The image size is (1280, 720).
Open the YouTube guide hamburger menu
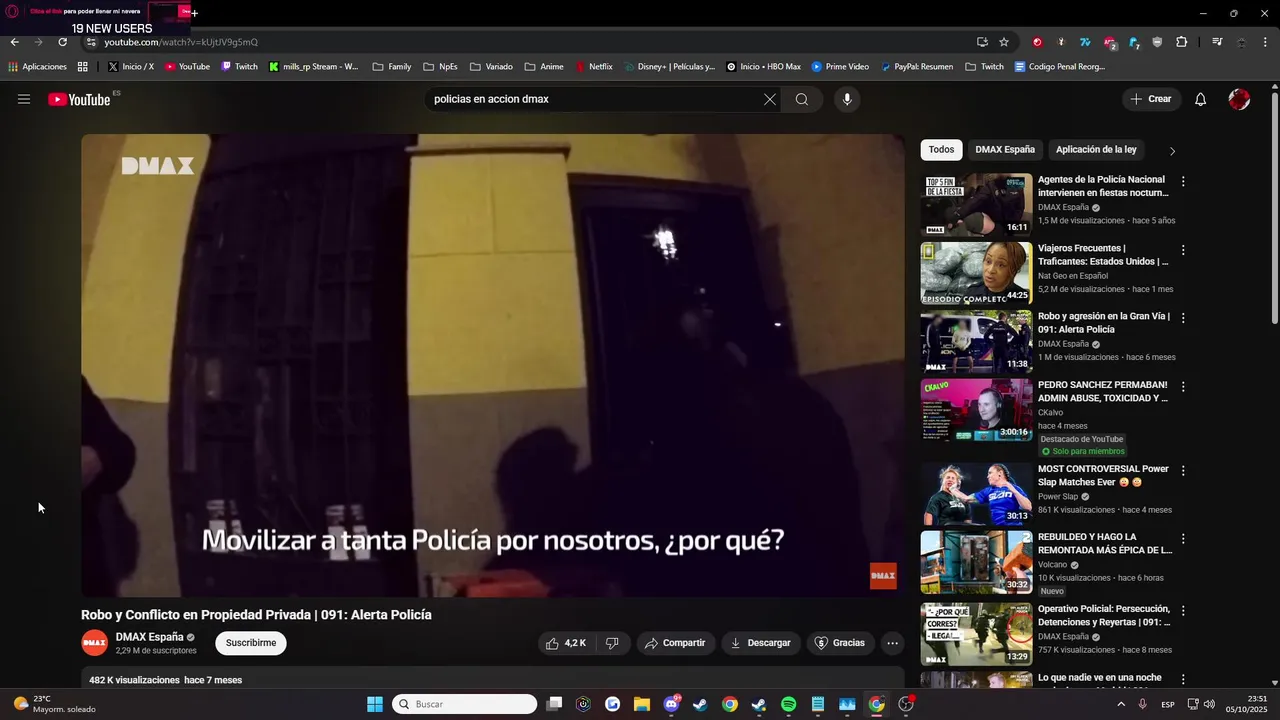24,99
